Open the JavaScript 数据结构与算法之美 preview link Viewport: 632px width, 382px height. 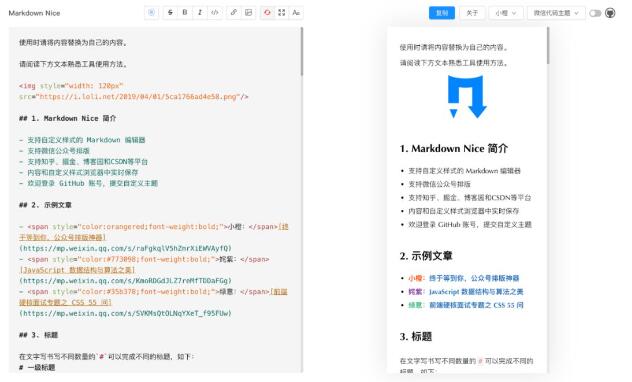point(476,291)
